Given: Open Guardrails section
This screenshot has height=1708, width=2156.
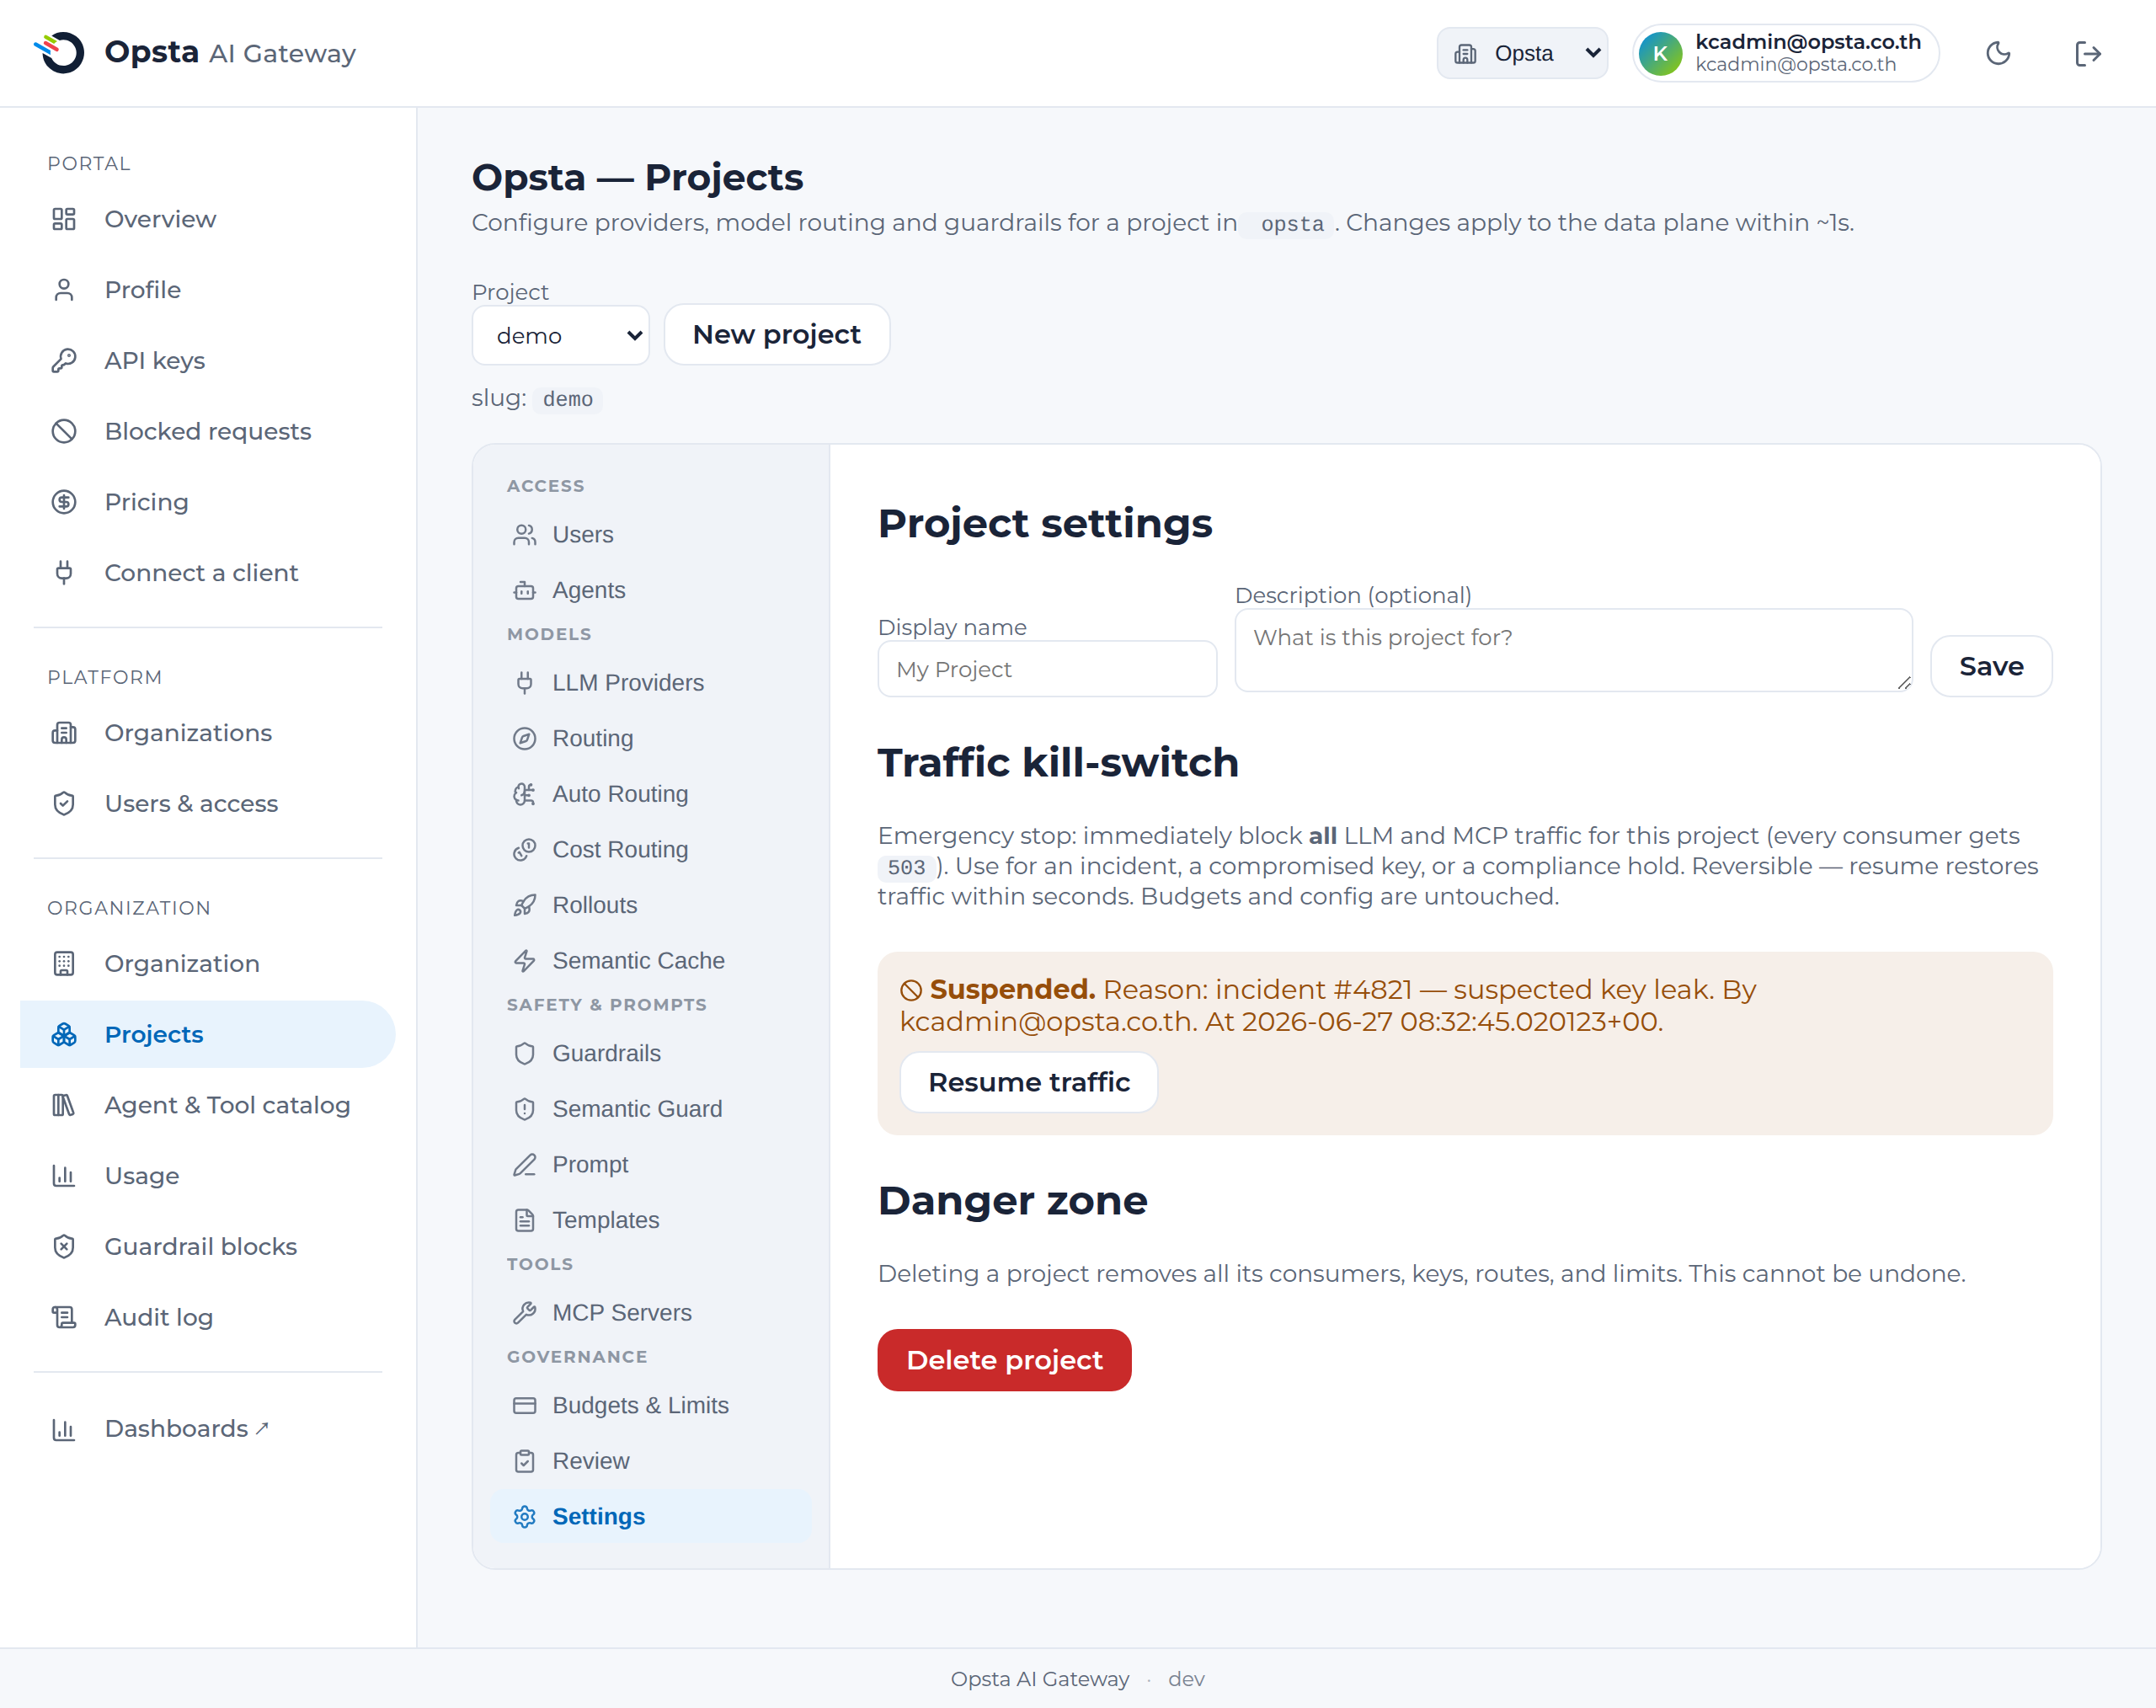Looking at the screenshot, I should click(x=650, y=1053).
